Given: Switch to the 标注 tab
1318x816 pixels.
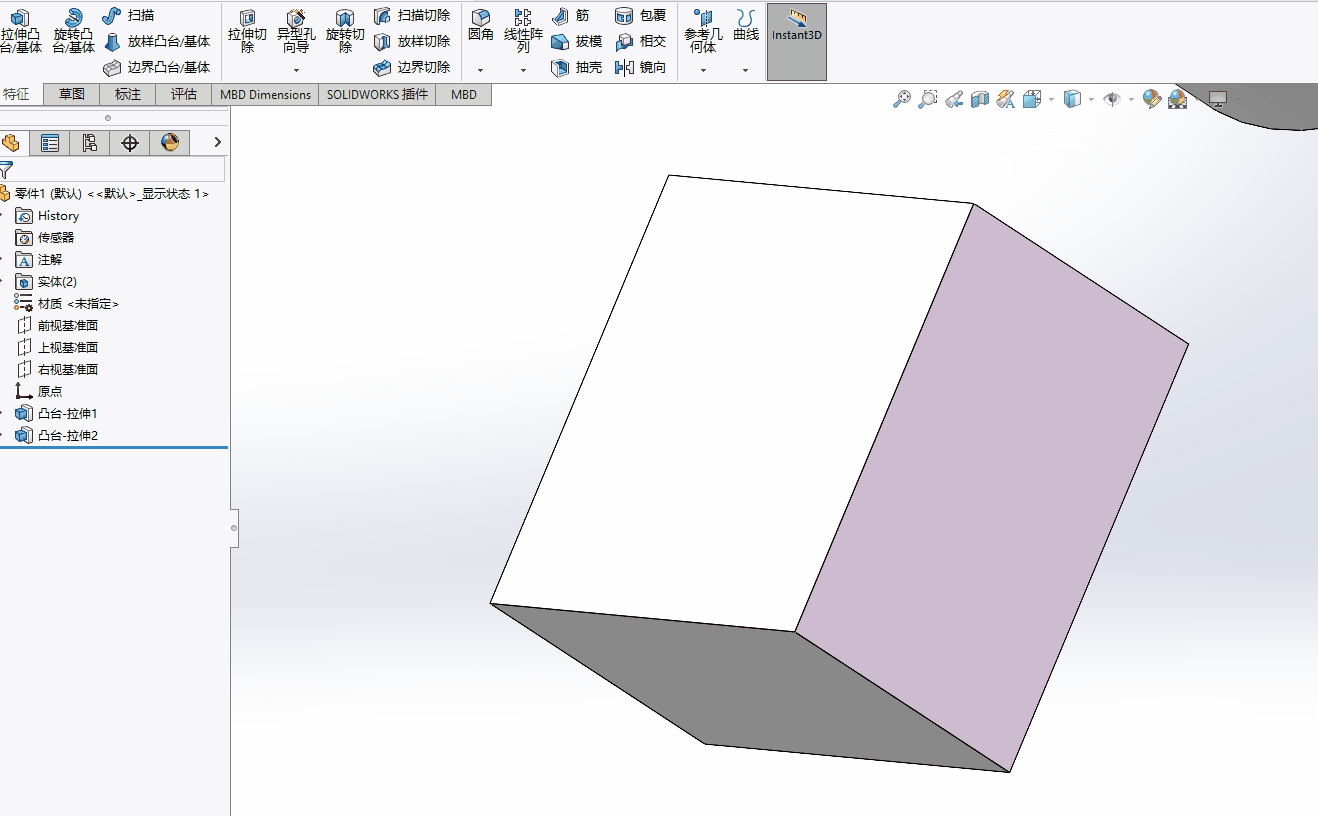Looking at the screenshot, I should tap(128, 94).
